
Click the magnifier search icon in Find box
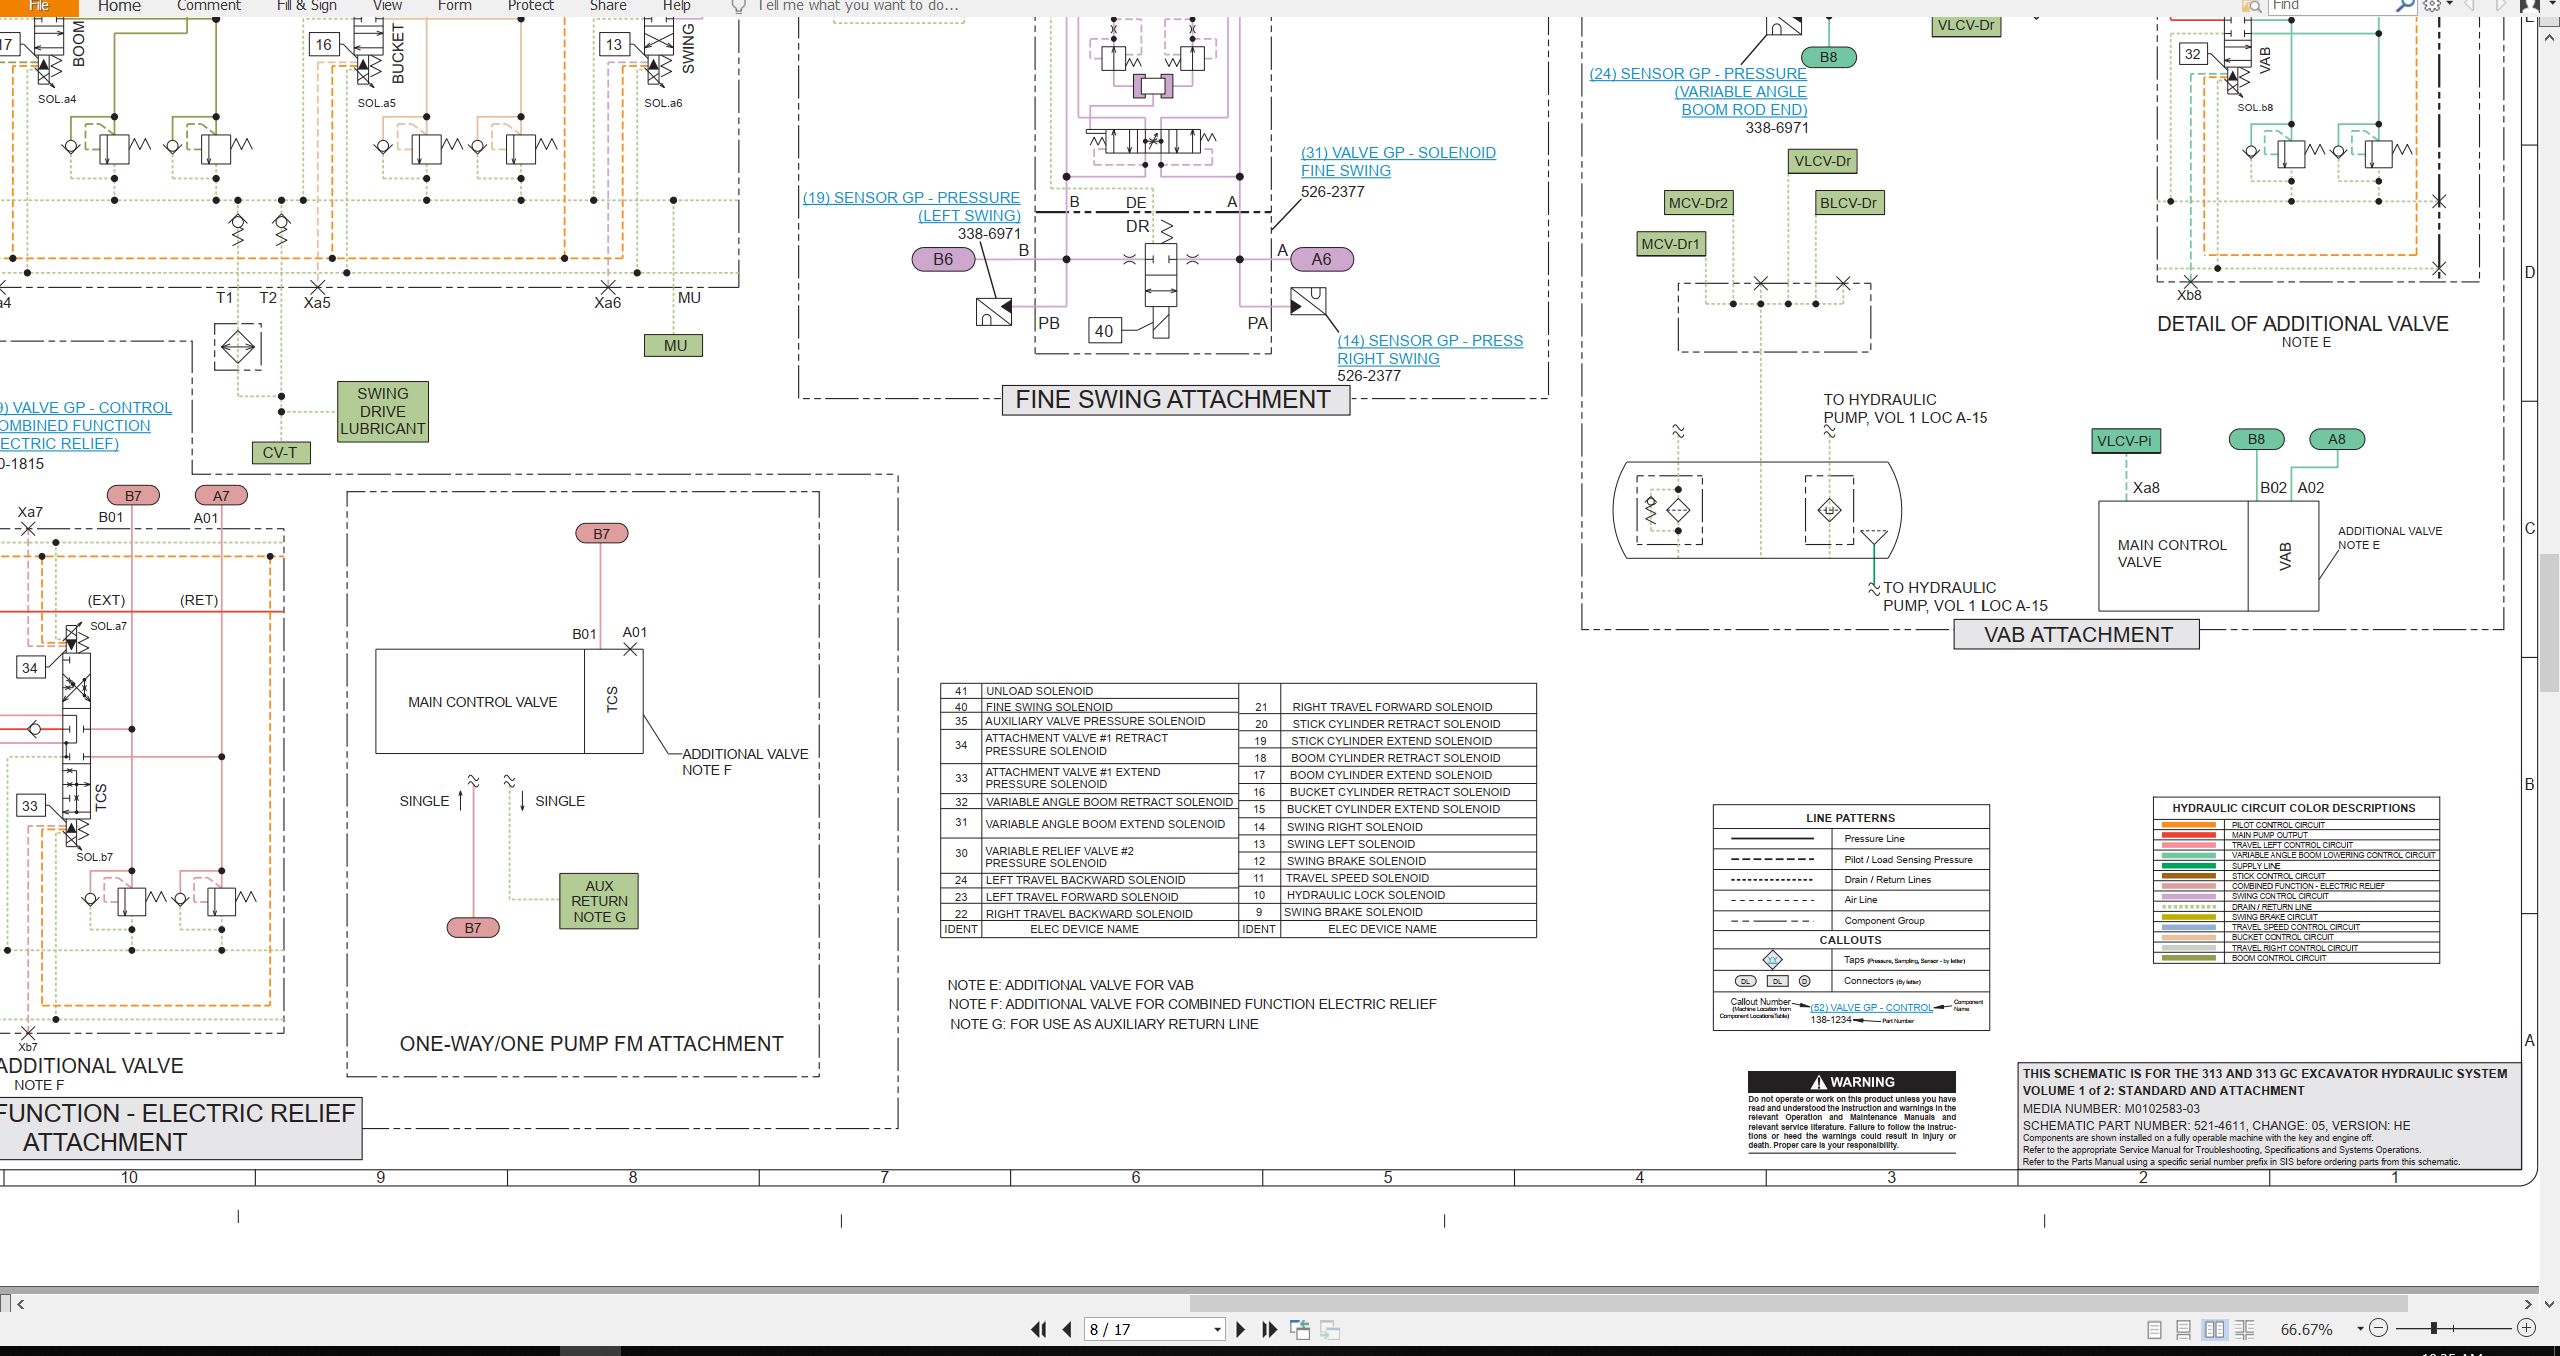tap(2405, 6)
